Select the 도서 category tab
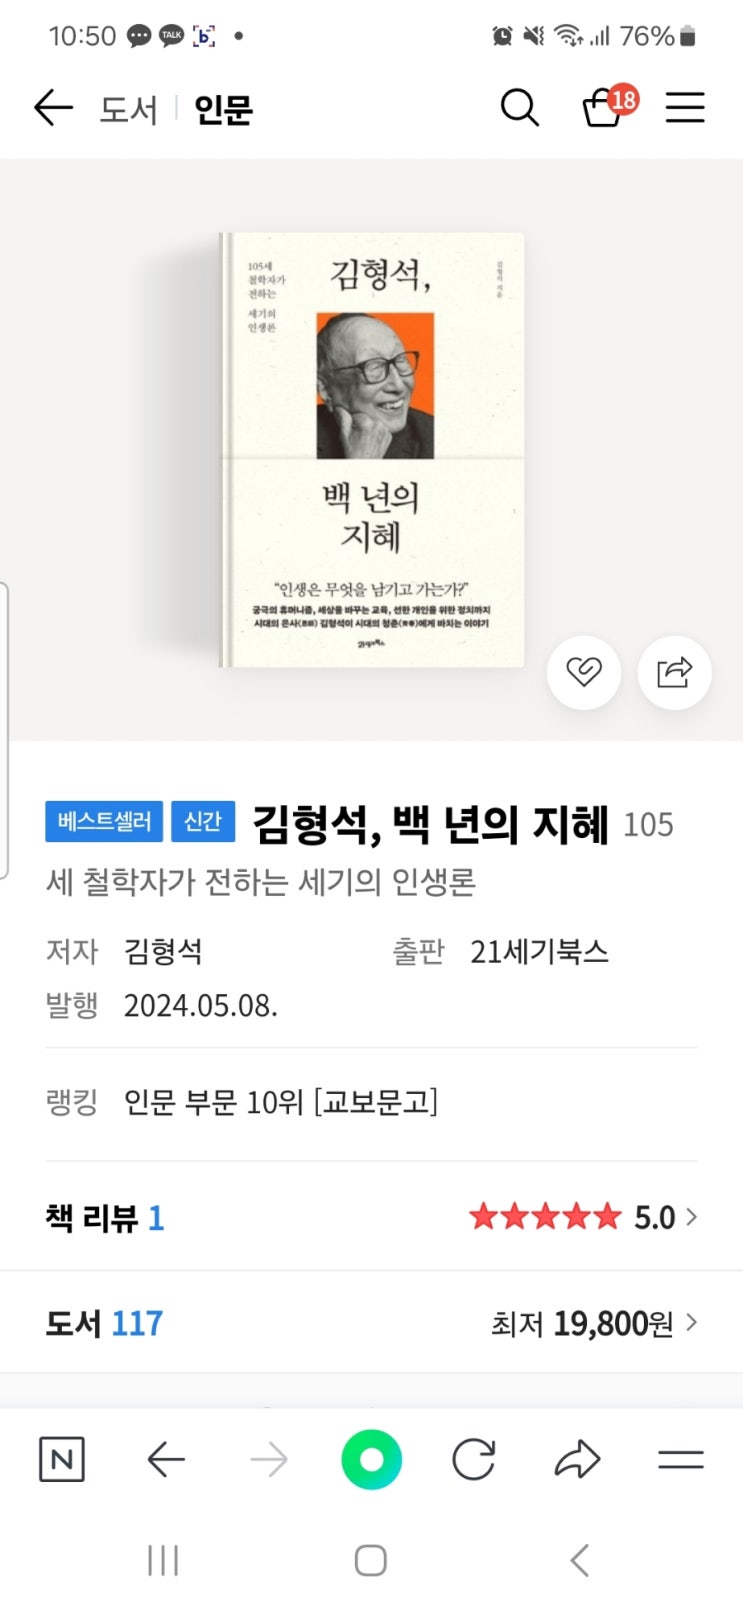 128,109
